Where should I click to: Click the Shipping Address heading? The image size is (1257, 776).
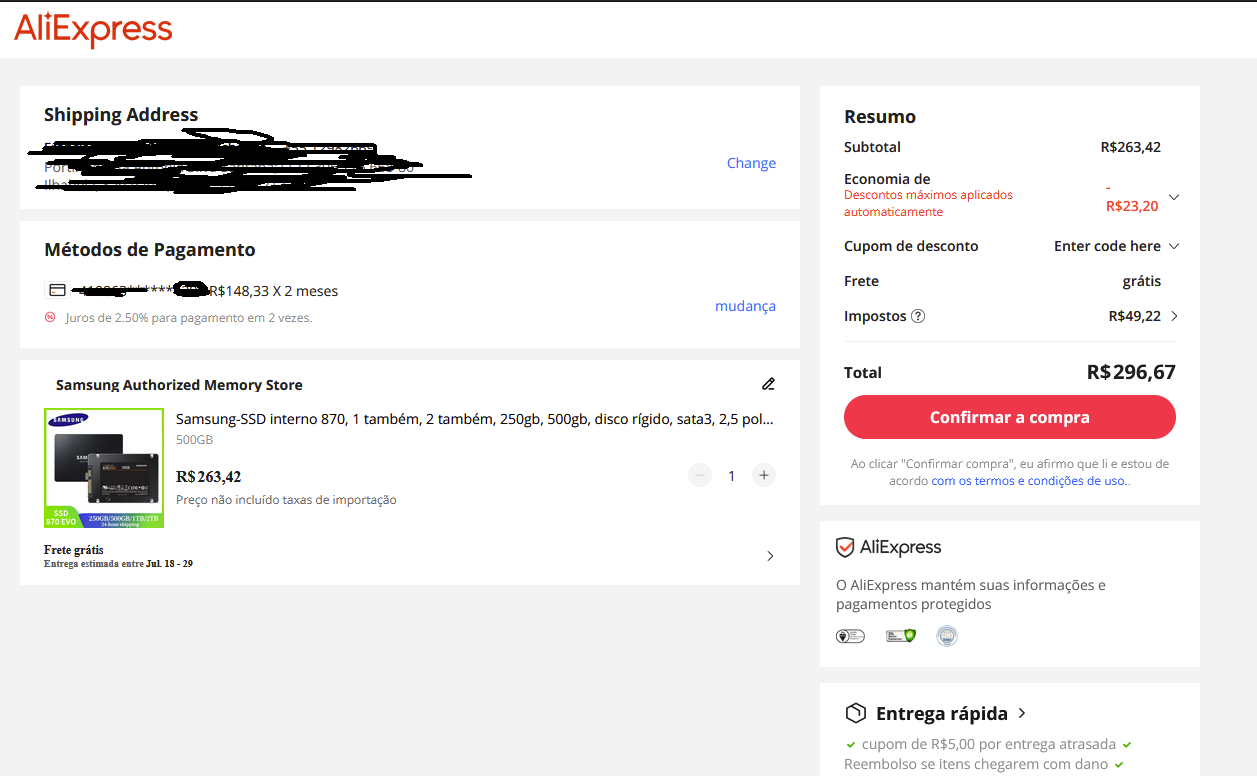(x=121, y=115)
